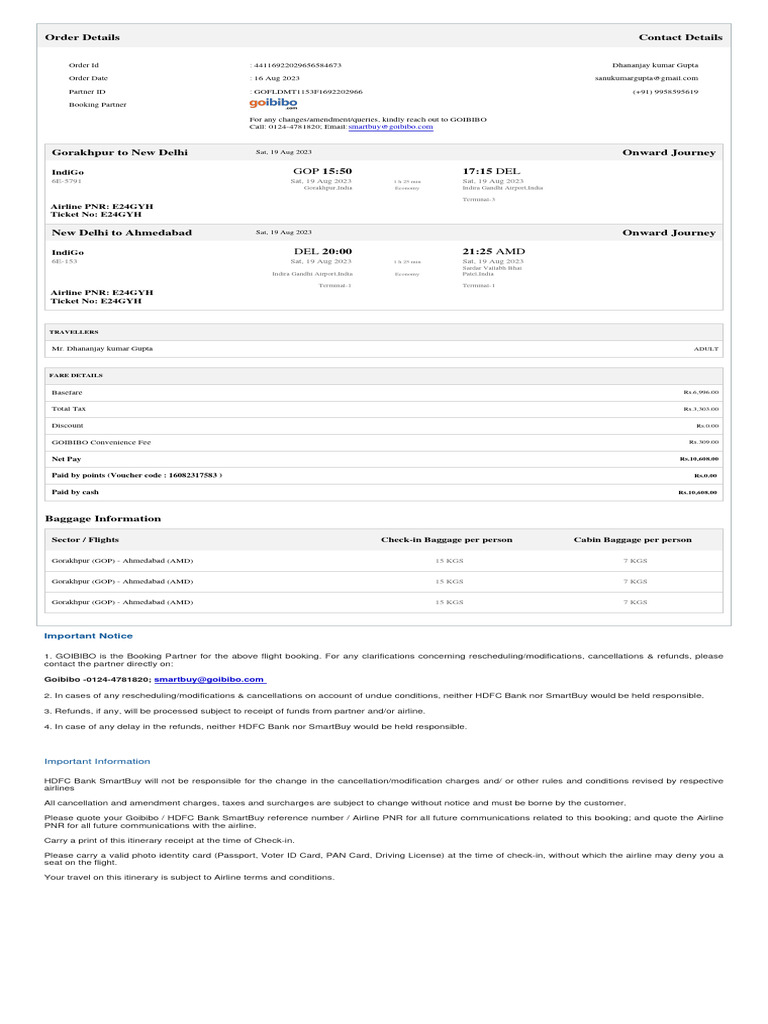Click the contact name Dhananjay kumar Gupta at top
The height and width of the screenshot is (1024, 768).
655,65
